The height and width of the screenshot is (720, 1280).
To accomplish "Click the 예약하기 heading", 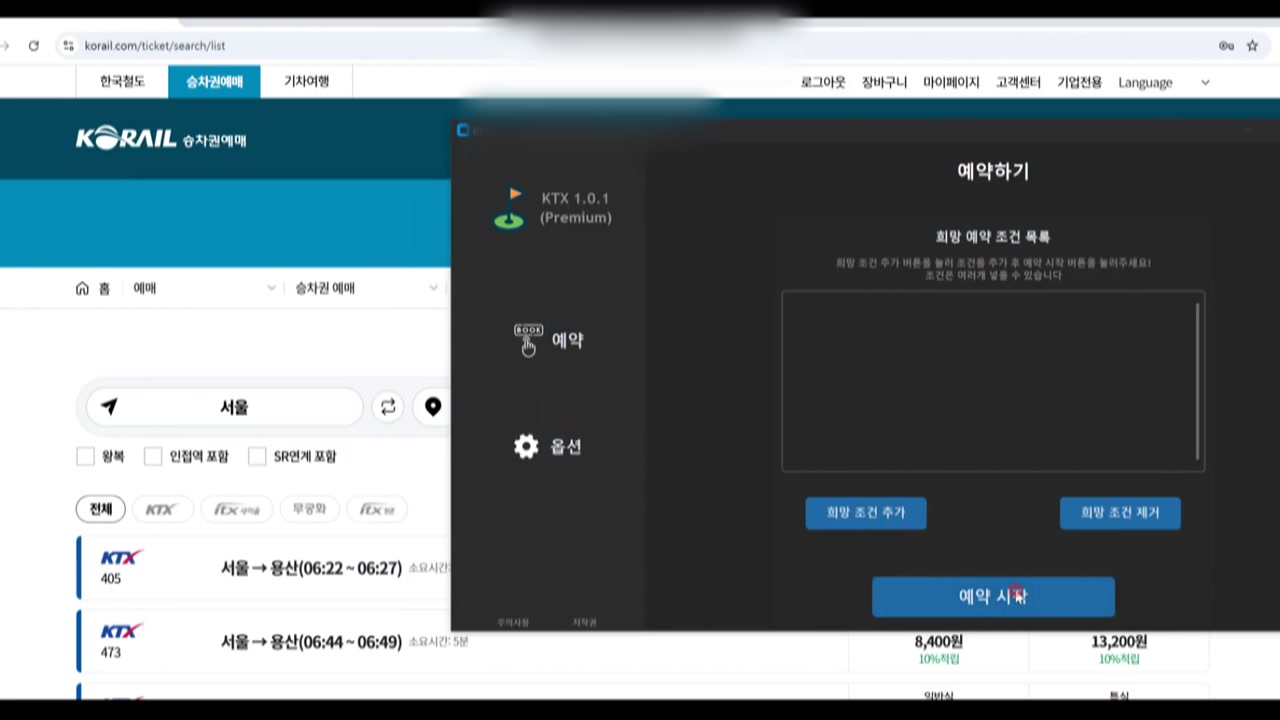I will click(993, 171).
